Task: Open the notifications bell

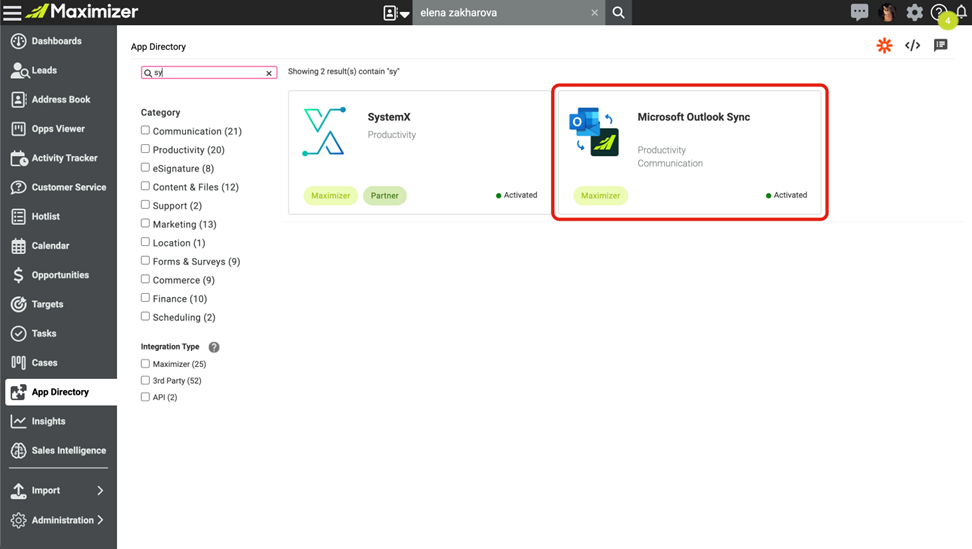Action: click(961, 12)
